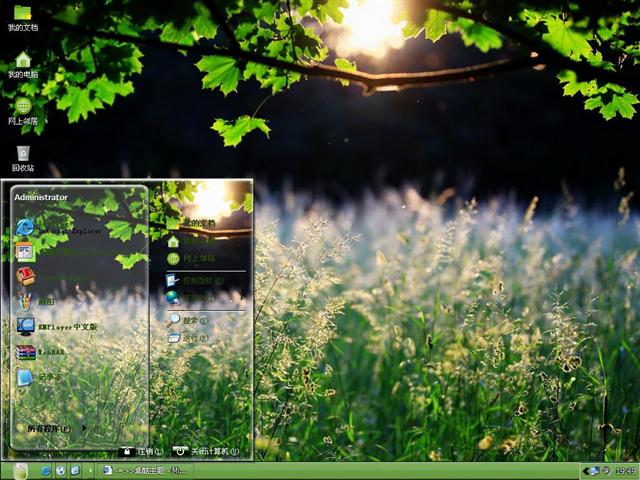
Task: Open the 回收站 recycle bin icon
Action: pos(22,155)
